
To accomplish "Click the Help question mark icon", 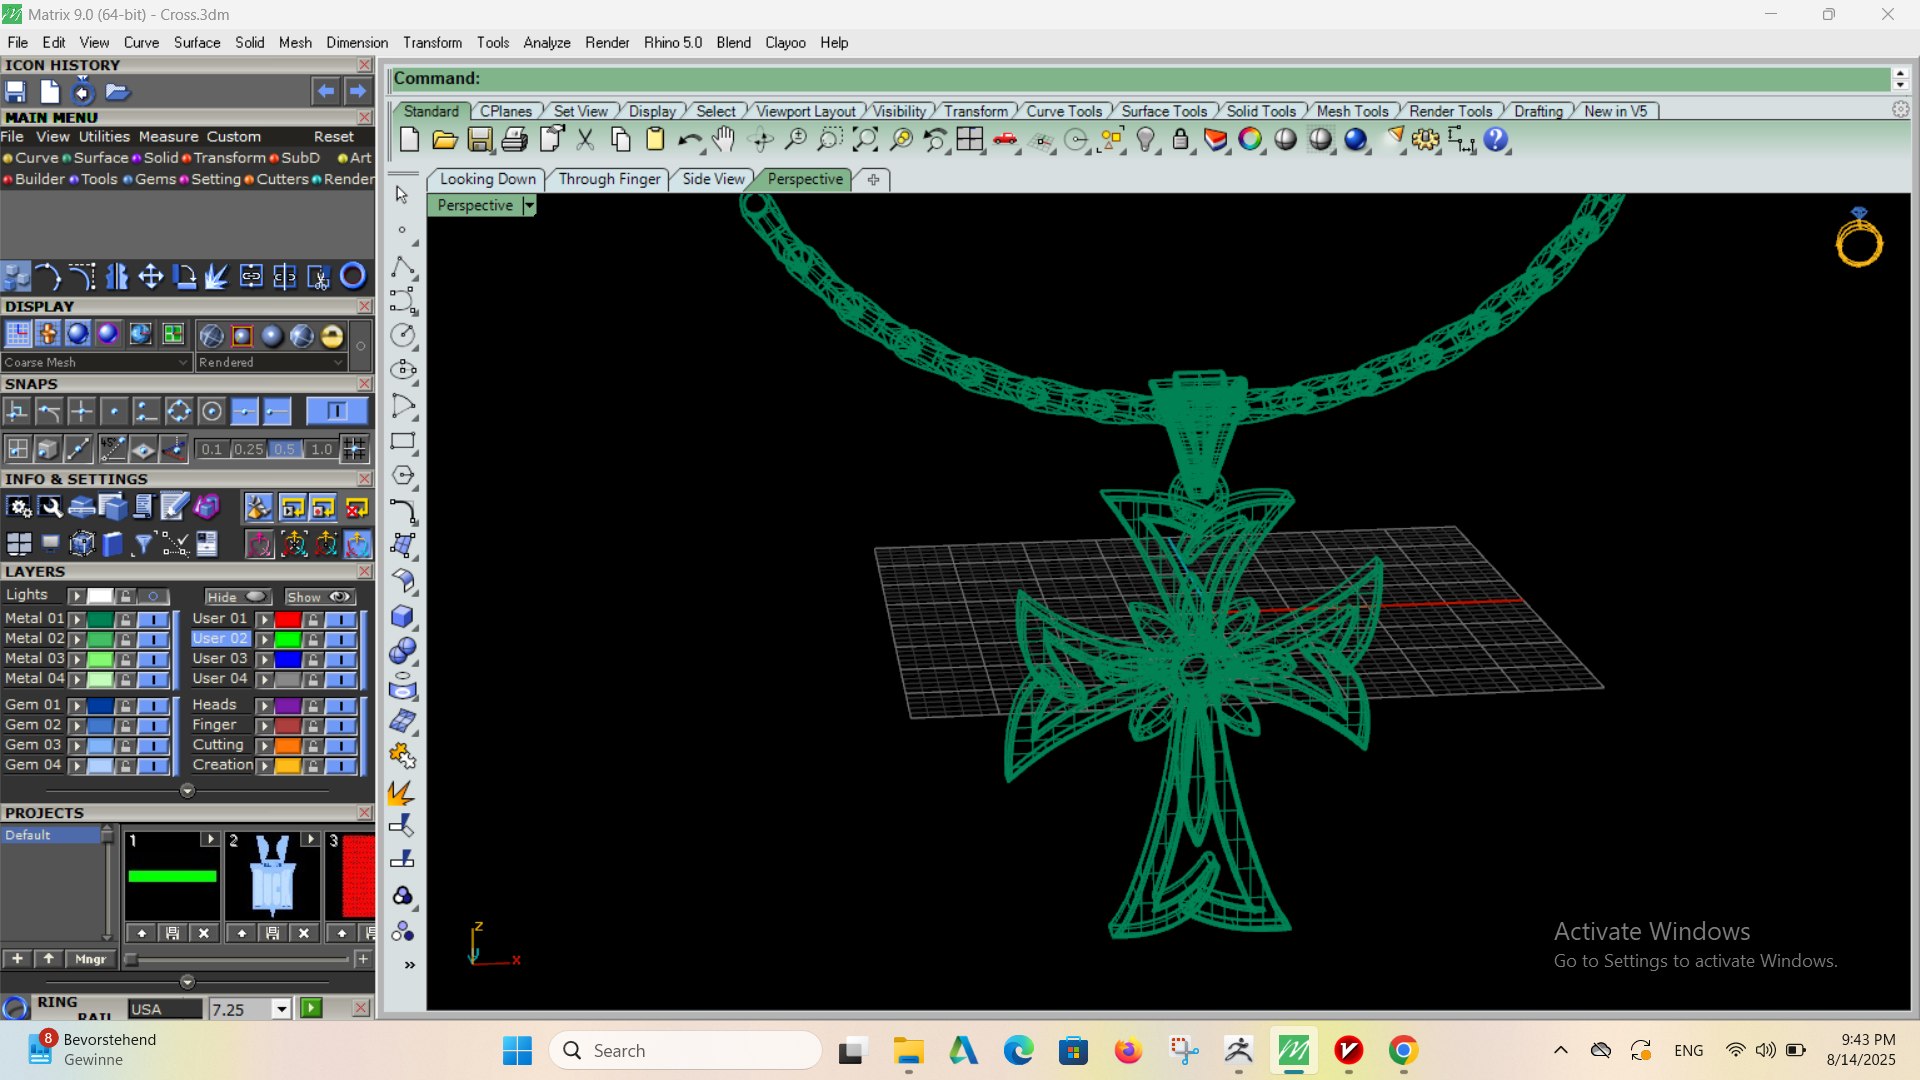I will [1496, 140].
